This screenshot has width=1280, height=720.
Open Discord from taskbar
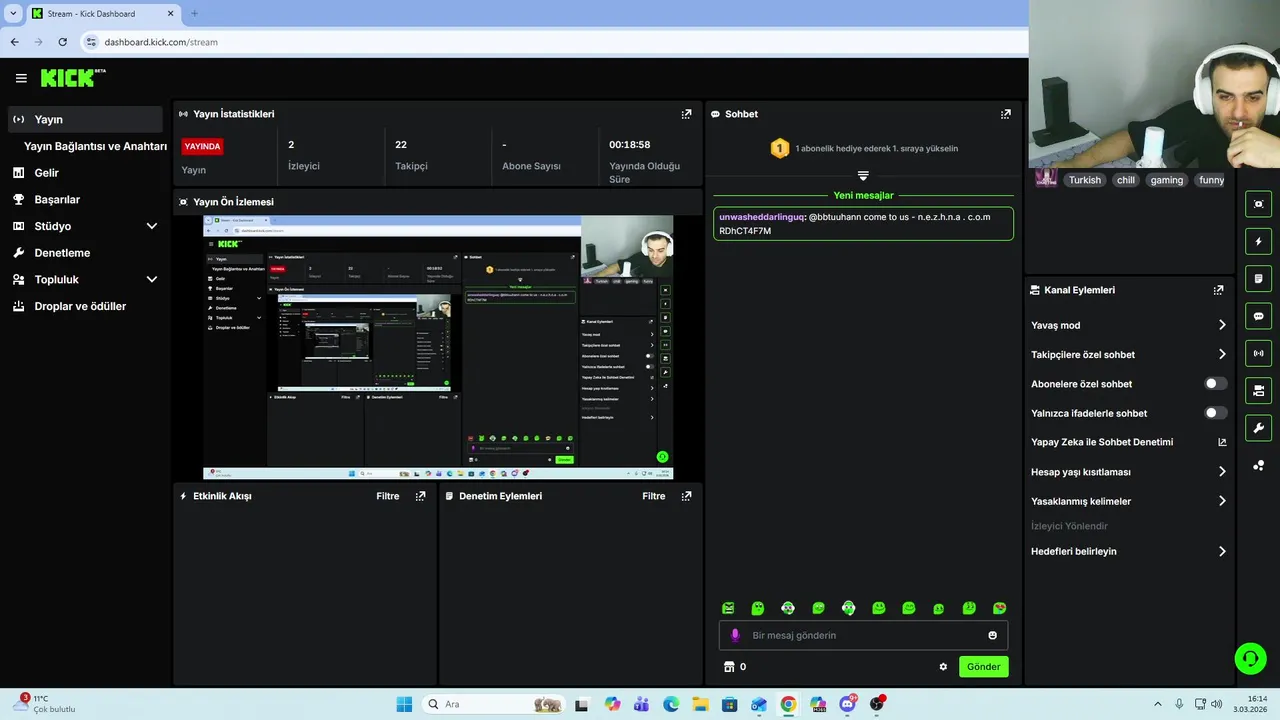pyautogui.click(x=848, y=704)
